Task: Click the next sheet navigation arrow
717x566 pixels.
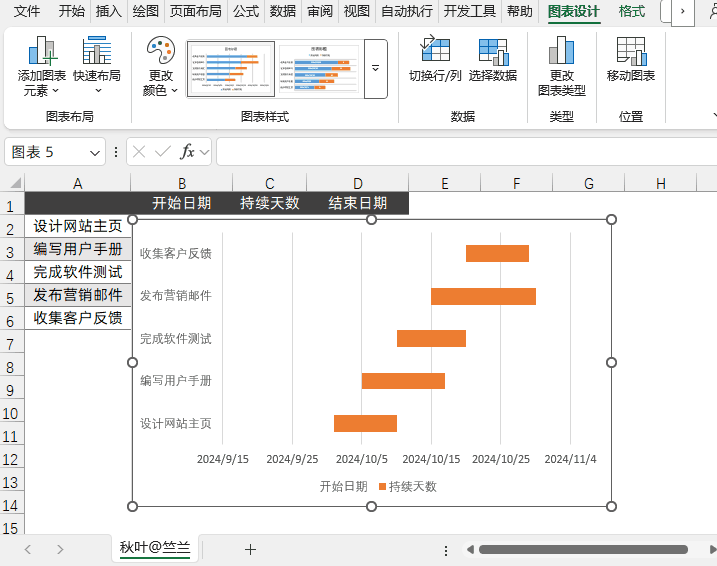Action: coord(60,550)
